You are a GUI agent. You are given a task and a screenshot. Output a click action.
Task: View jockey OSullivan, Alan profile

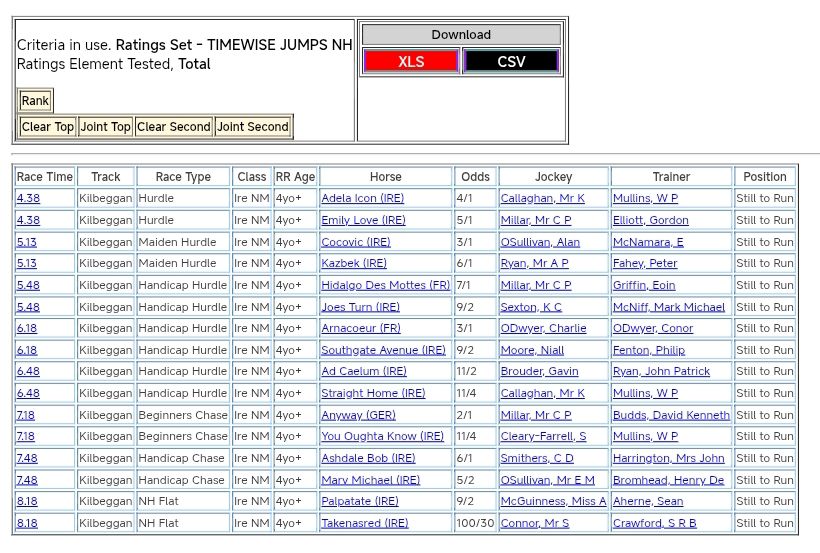pyautogui.click(x=539, y=242)
